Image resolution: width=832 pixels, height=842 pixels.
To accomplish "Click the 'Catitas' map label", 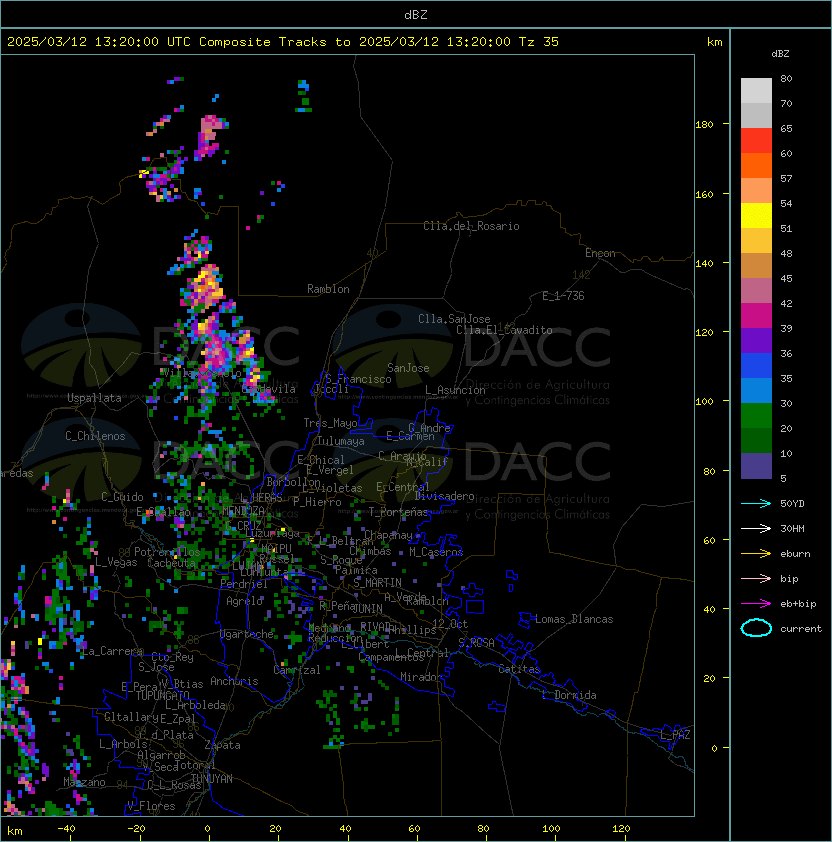I will (x=519, y=669).
